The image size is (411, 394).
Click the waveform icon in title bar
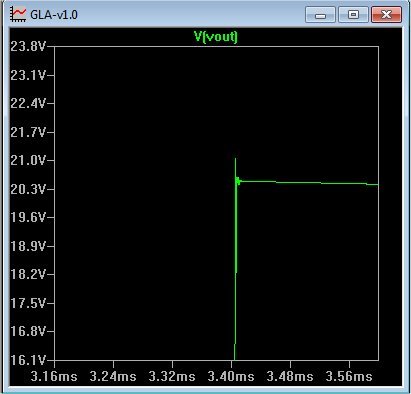18,14
